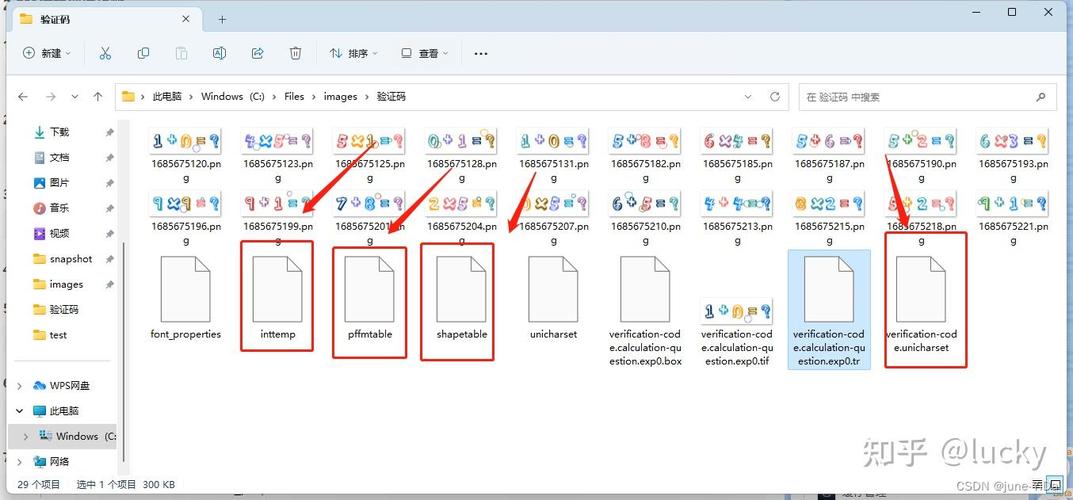Click the Rename icon in toolbar
The width and height of the screenshot is (1073, 500).
click(219, 53)
